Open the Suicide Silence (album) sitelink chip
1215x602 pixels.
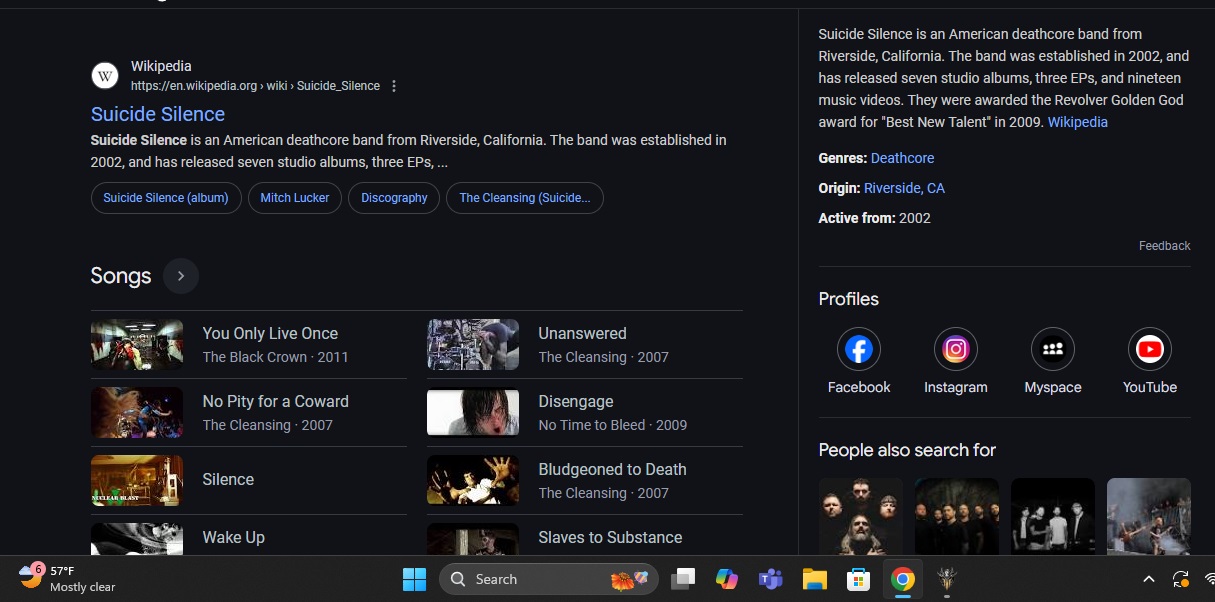[166, 198]
